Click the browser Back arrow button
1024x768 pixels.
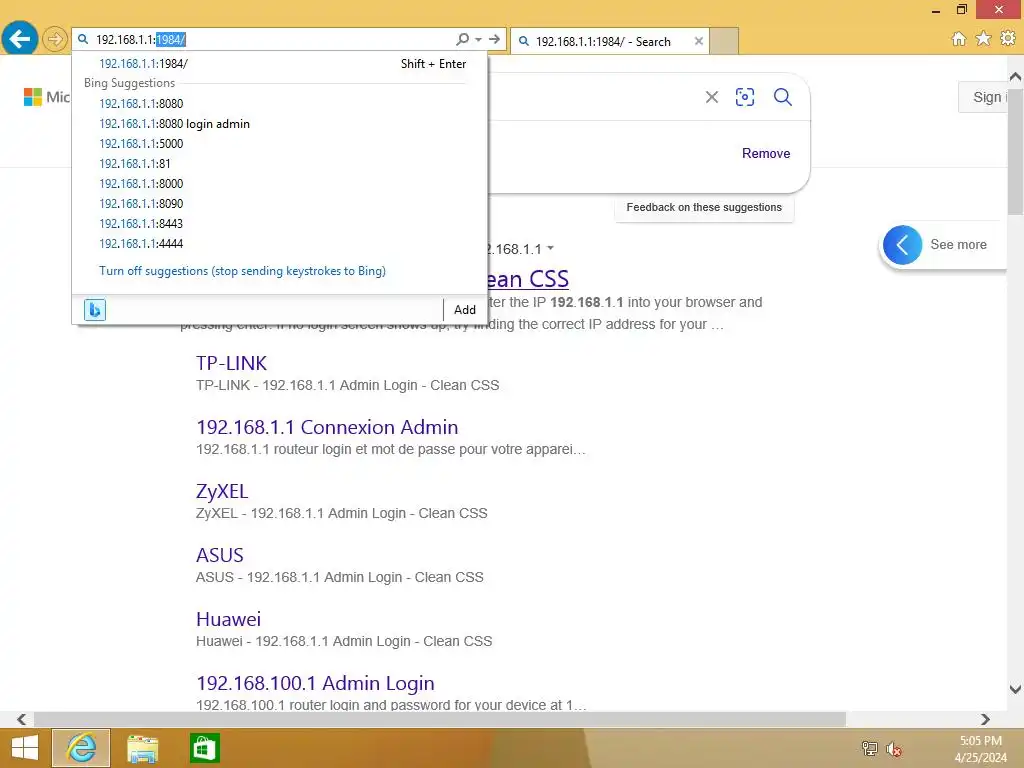tap(20, 39)
